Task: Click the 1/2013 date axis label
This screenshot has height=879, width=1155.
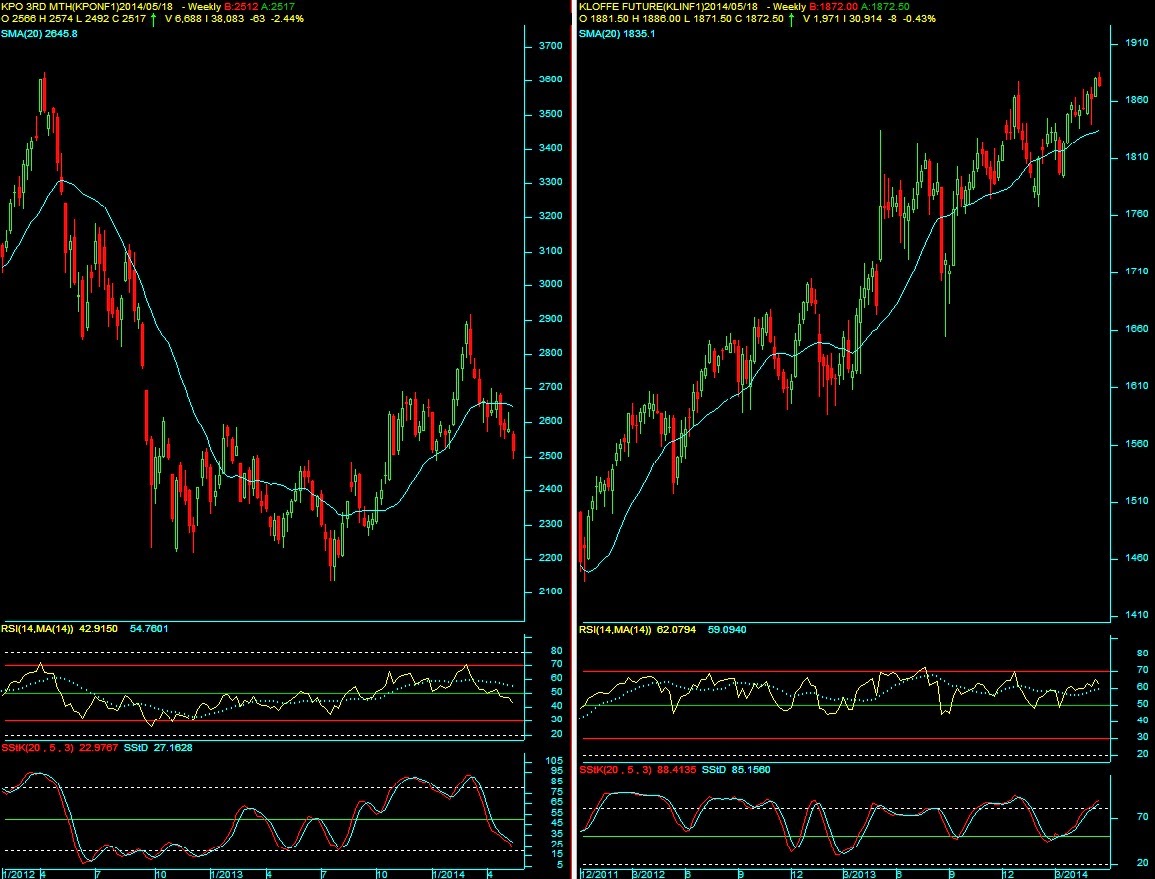Action: [x=226, y=875]
